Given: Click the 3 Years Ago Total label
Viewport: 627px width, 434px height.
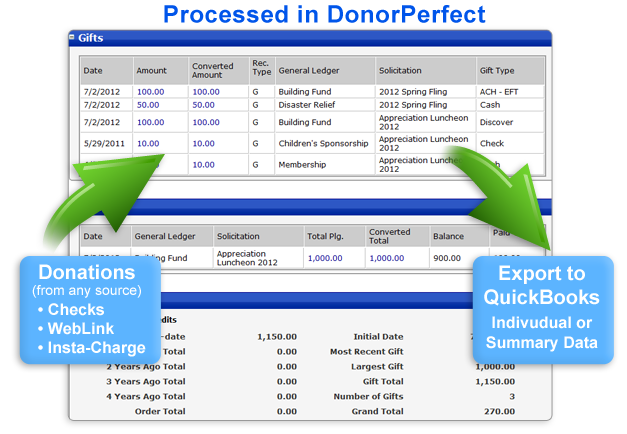Looking at the screenshot, I should point(146,382).
